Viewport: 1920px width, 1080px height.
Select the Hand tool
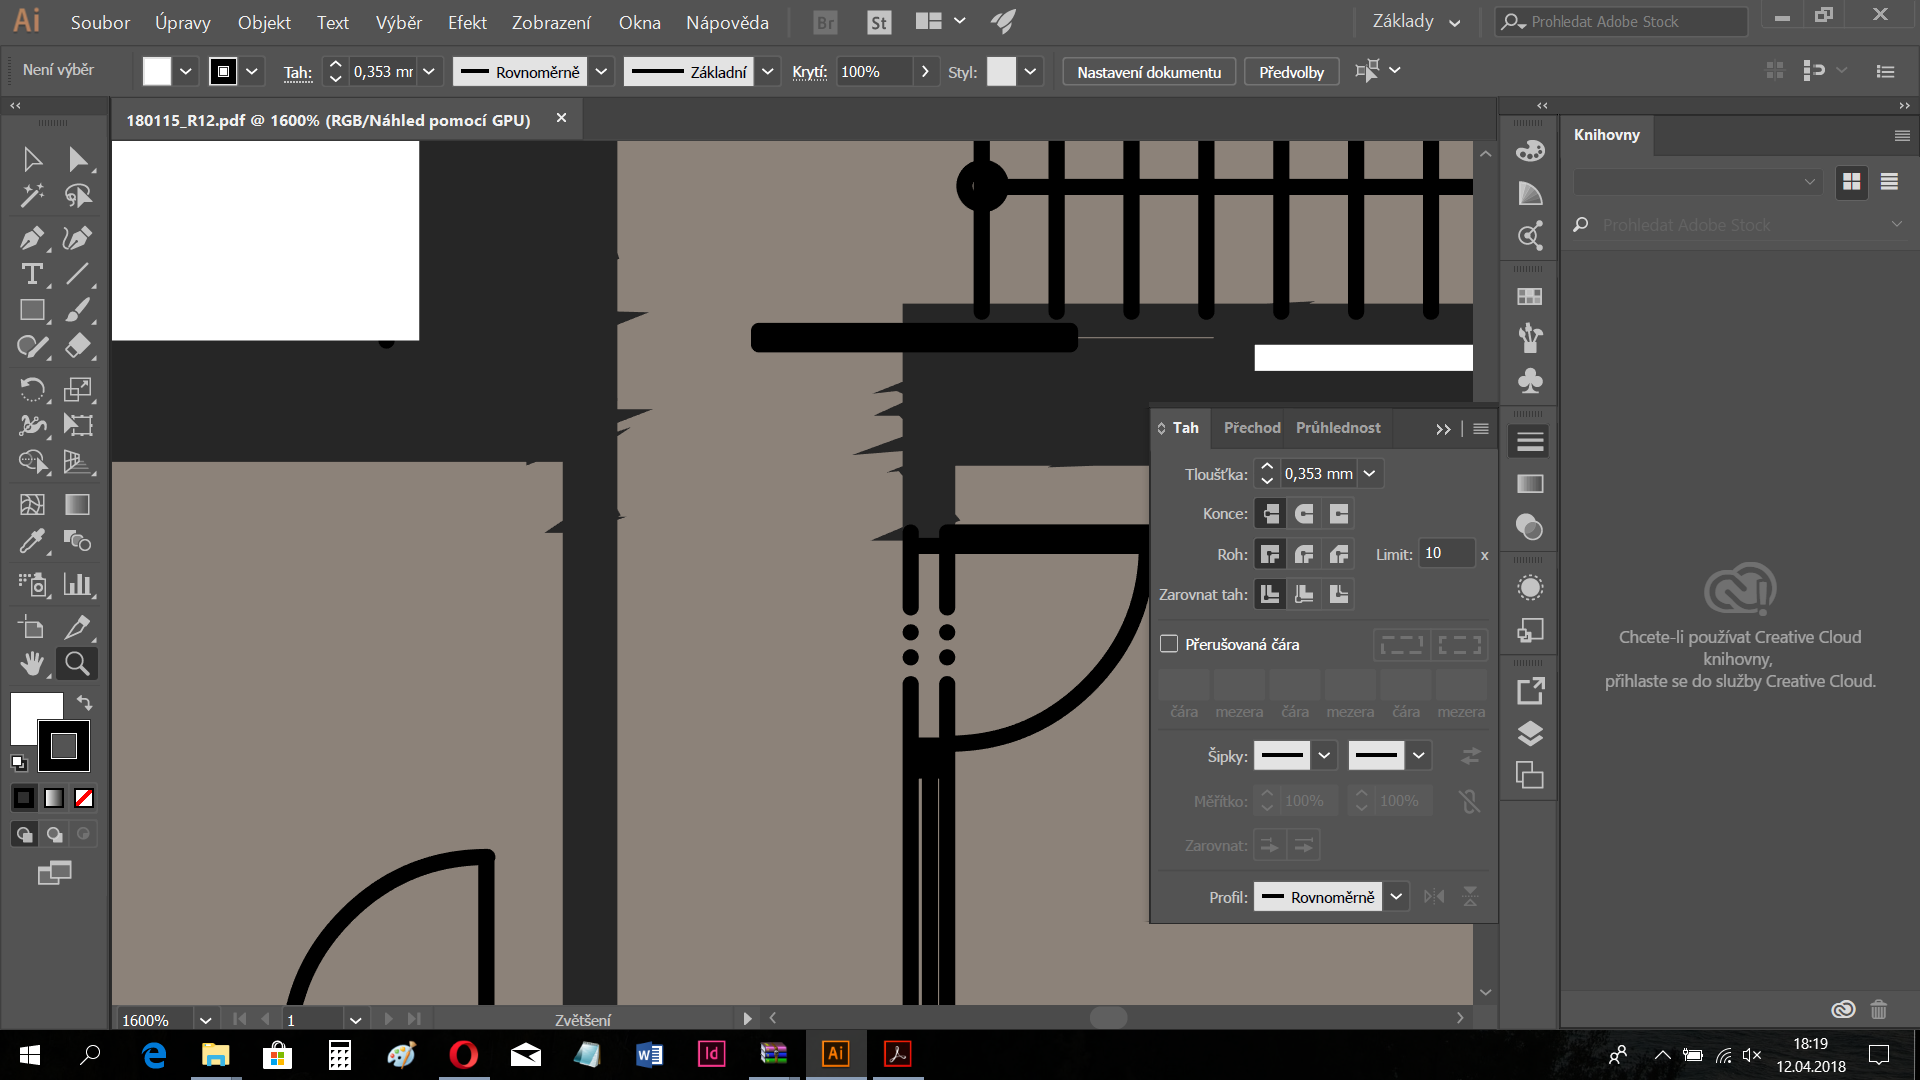32,663
